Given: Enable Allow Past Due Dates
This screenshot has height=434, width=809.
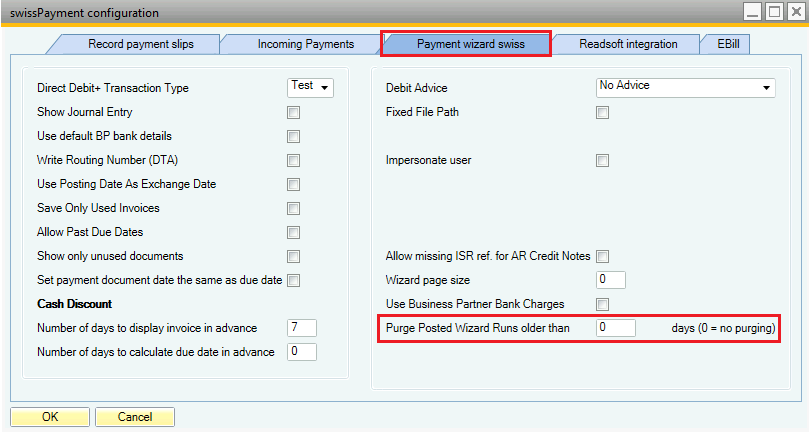Looking at the screenshot, I should [x=294, y=232].
